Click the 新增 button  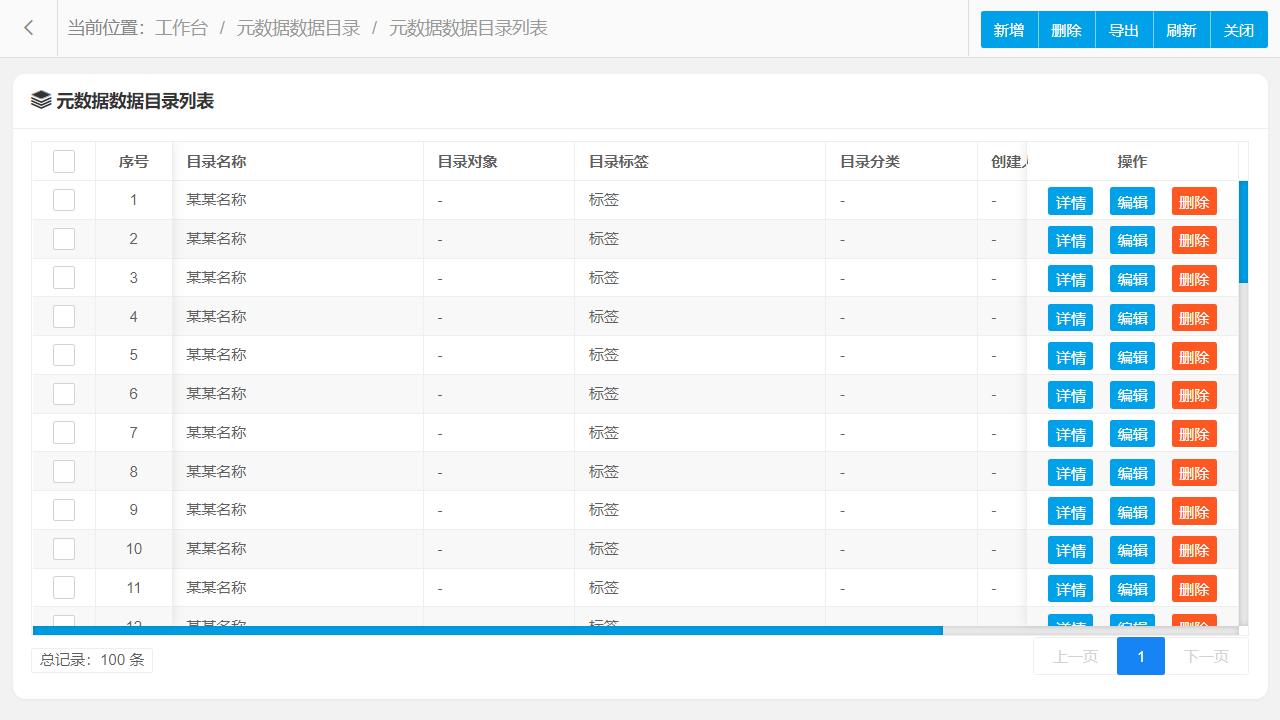click(x=1009, y=30)
